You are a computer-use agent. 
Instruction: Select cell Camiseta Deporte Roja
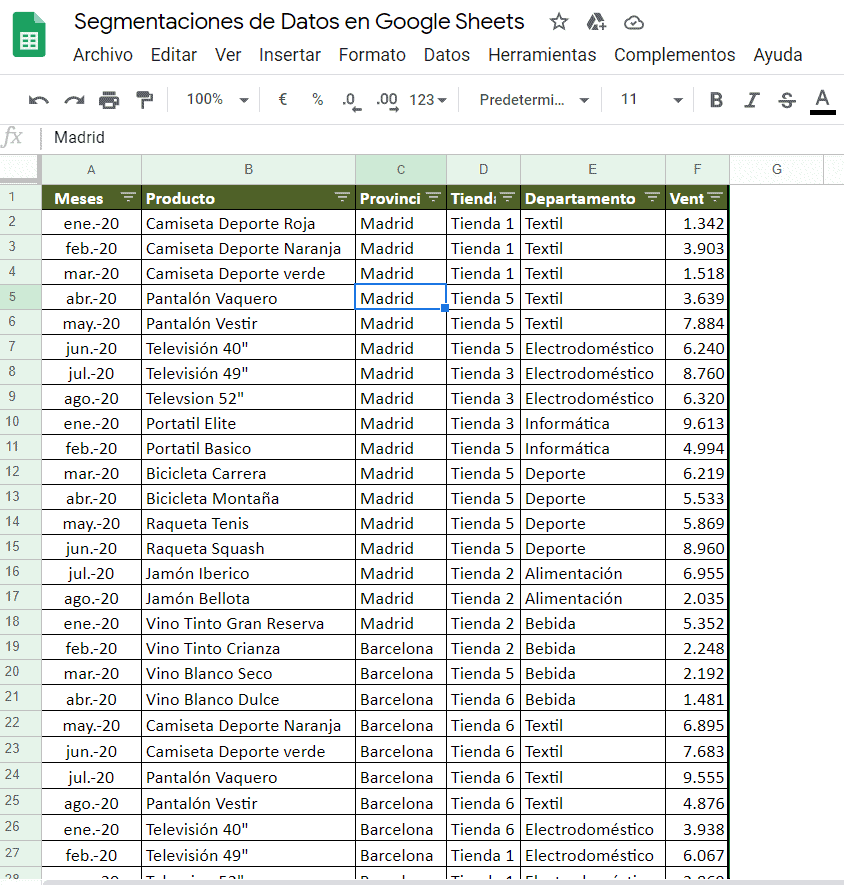coord(248,223)
